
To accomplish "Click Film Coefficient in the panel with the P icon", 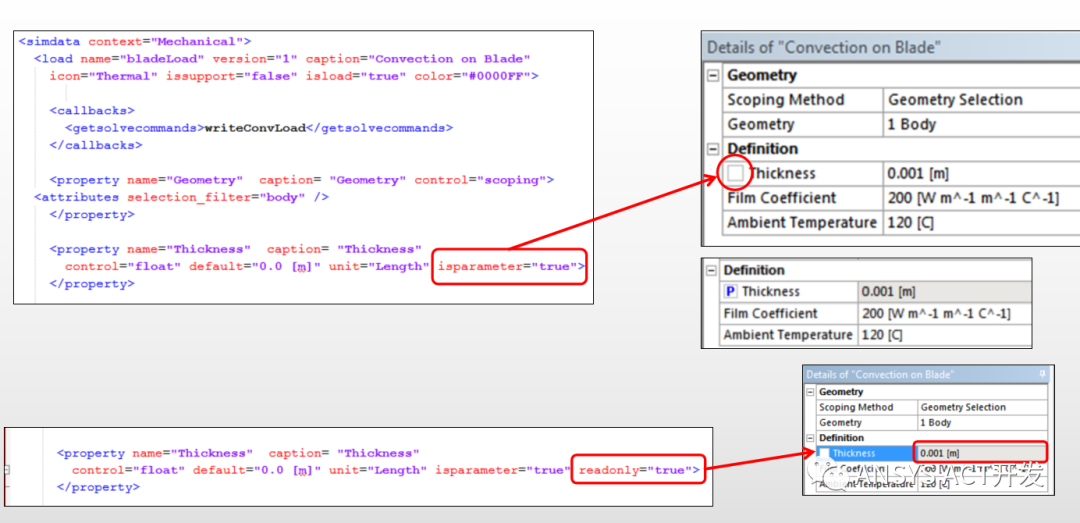I will [x=771, y=314].
